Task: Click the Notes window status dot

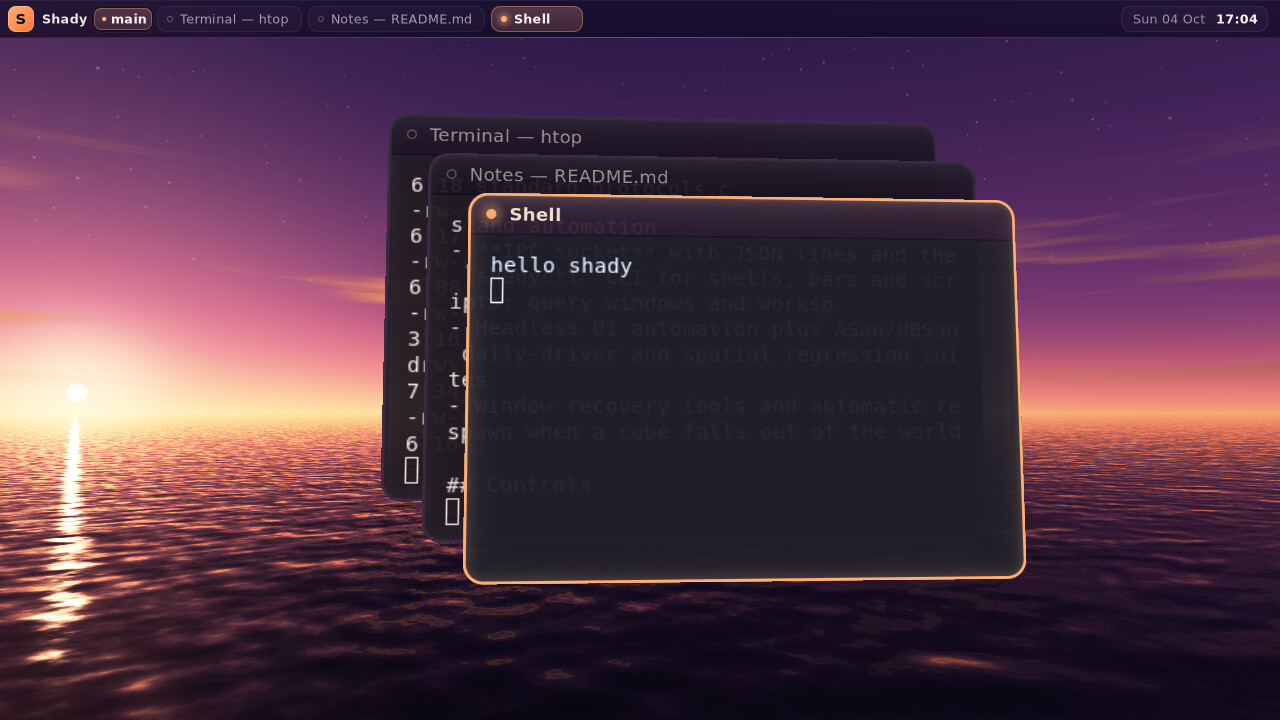Action: [x=452, y=174]
